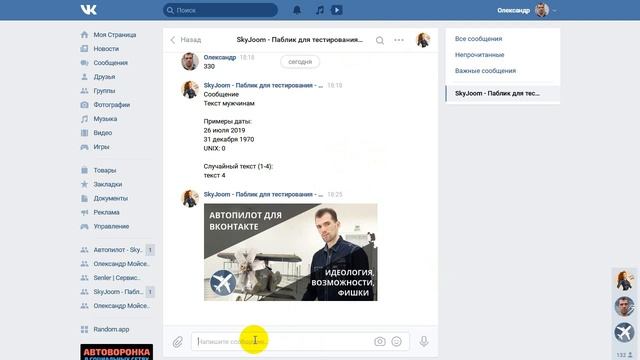This screenshot has width=640, height=360.
Task: Focus the top search field
Action: point(220,10)
